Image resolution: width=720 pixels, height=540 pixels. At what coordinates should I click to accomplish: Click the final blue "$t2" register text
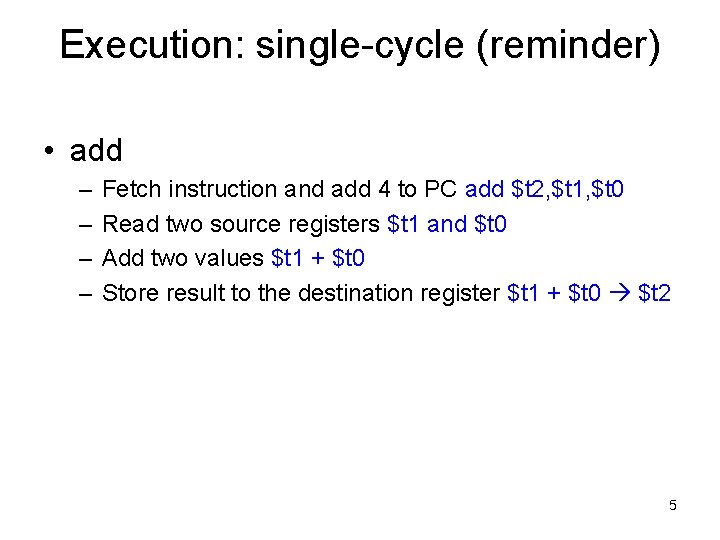(x=655, y=293)
